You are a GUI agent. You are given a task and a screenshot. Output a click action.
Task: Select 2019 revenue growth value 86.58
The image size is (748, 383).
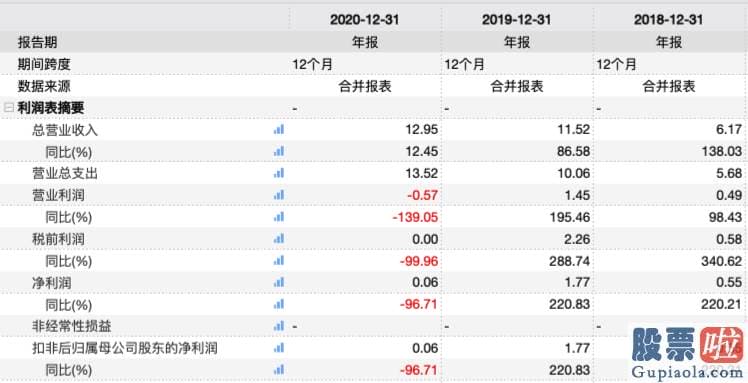pyautogui.click(x=572, y=151)
